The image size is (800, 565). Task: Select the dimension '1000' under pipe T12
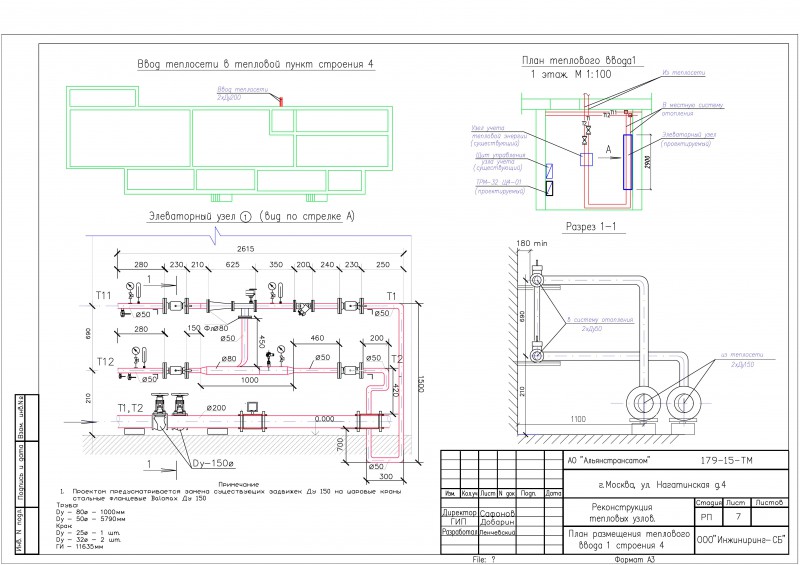(249, 380)
